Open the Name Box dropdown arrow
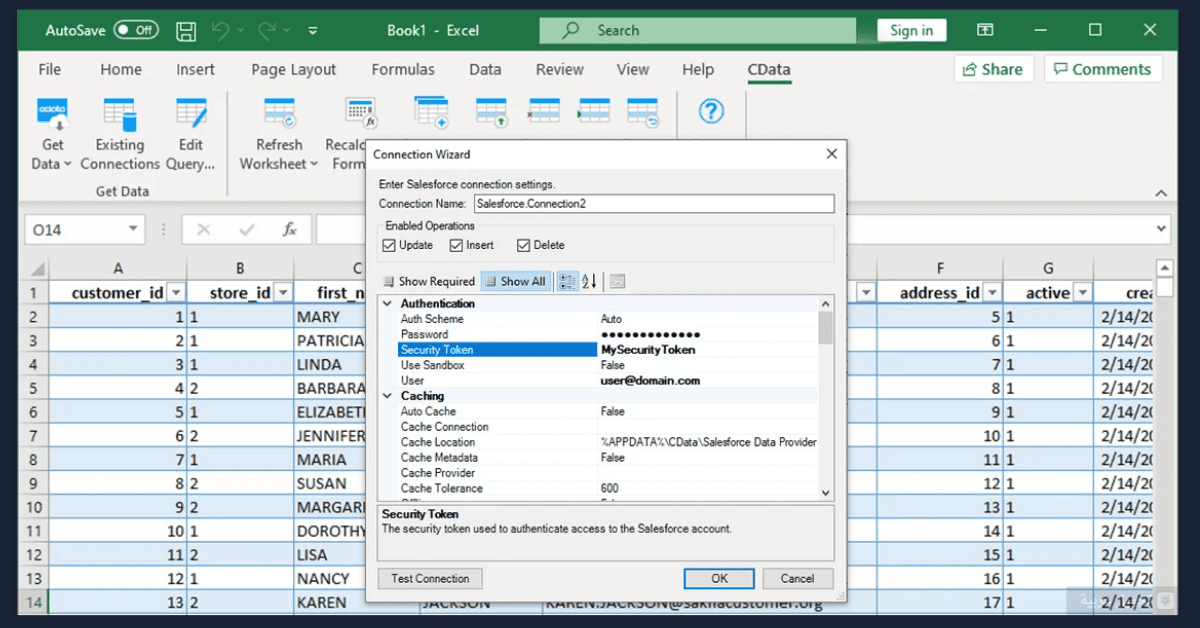 pos(133,229)
